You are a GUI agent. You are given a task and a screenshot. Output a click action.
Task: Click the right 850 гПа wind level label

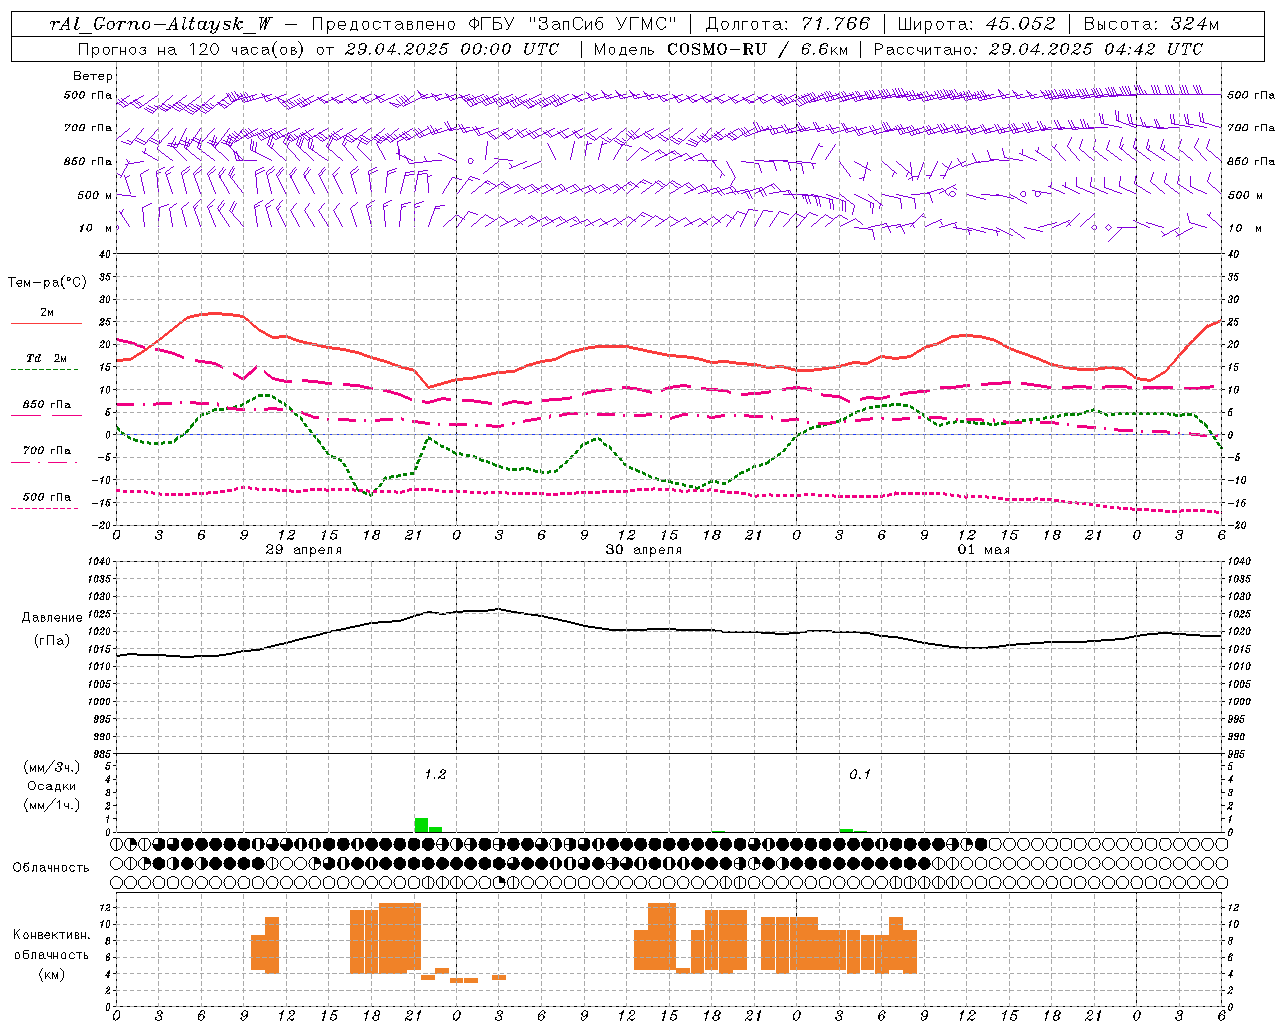point(1251,162)
